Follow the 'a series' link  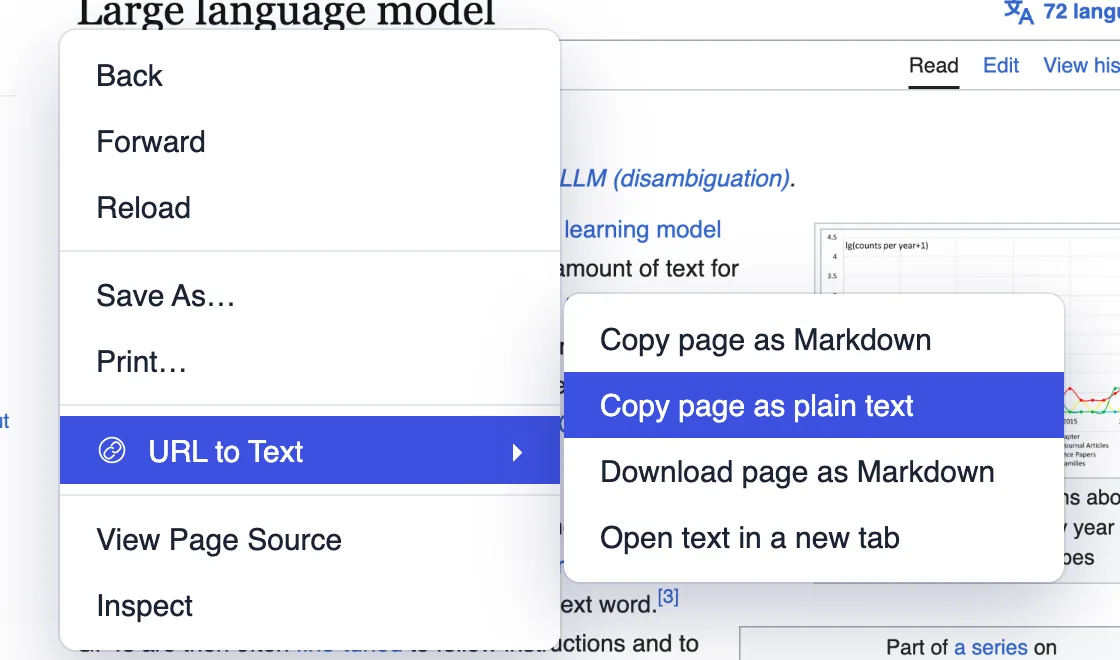991,647
